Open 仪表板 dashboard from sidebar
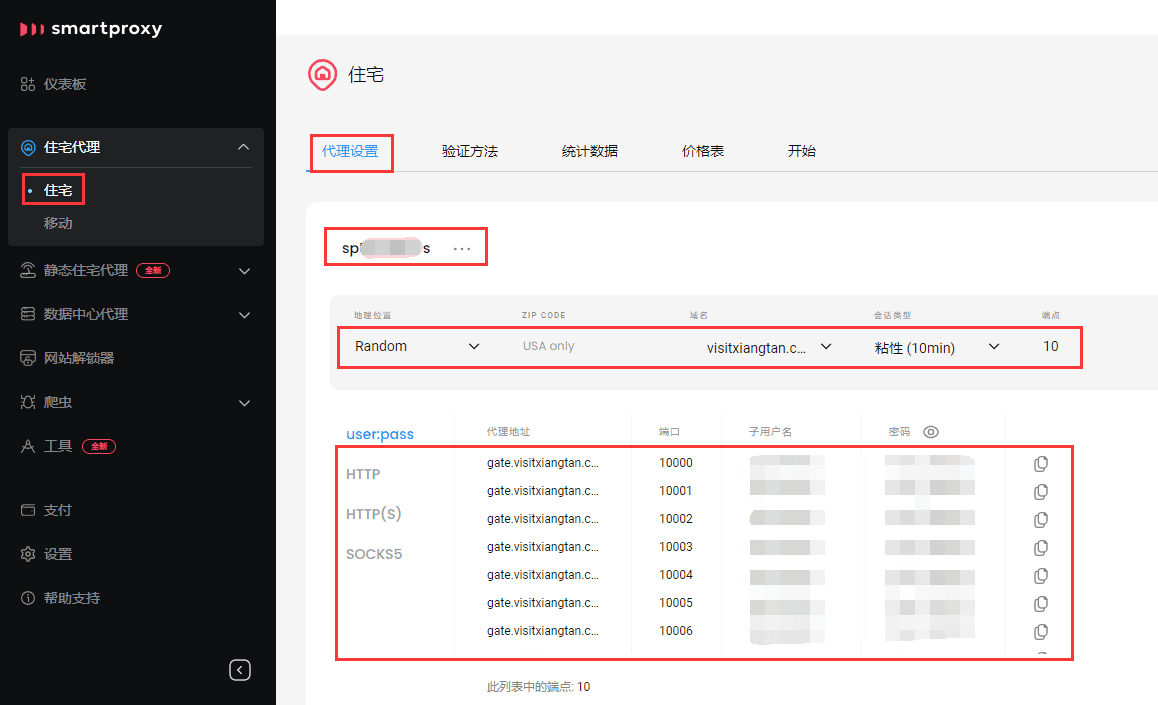The height and width of the screenshot is (705, 1158). pos(65,84)
